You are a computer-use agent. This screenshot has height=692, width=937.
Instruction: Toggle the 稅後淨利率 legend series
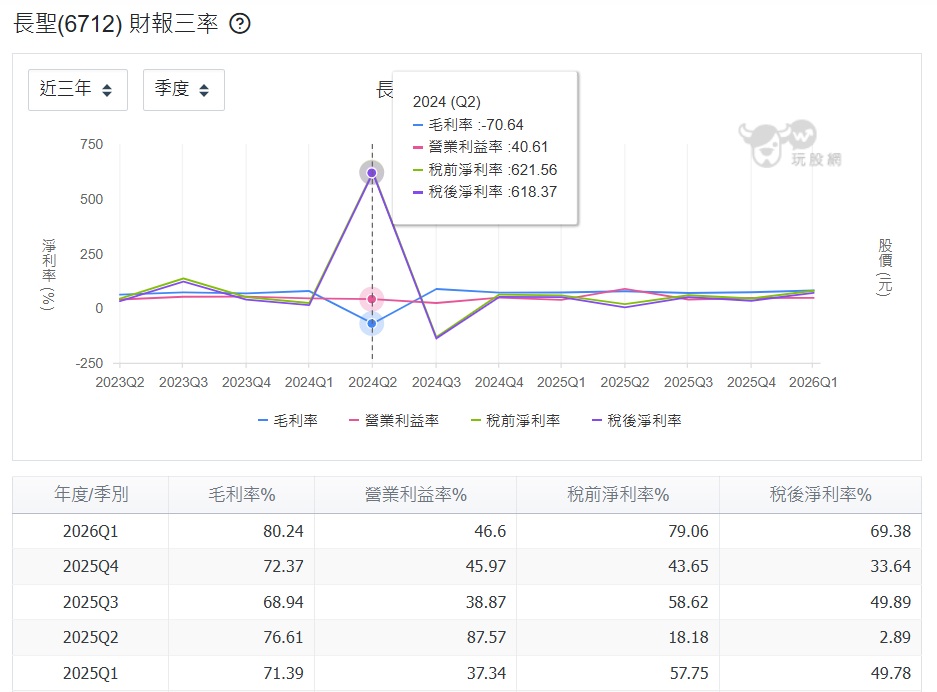636,421
